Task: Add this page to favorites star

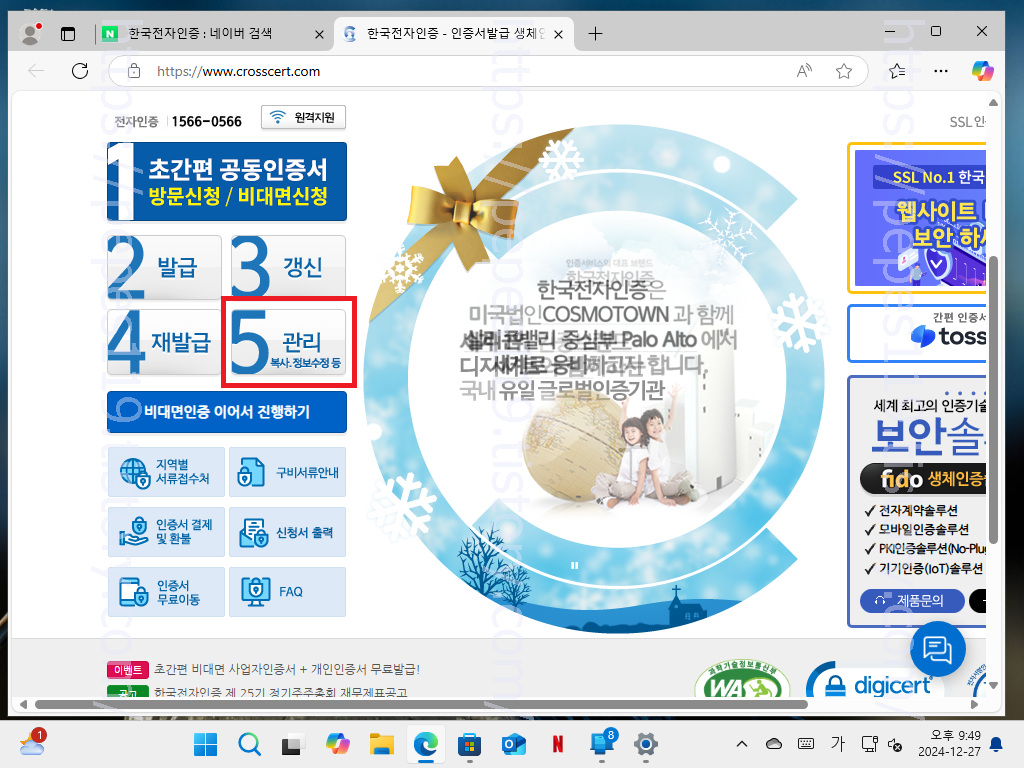Action: (x=844, y=71)
